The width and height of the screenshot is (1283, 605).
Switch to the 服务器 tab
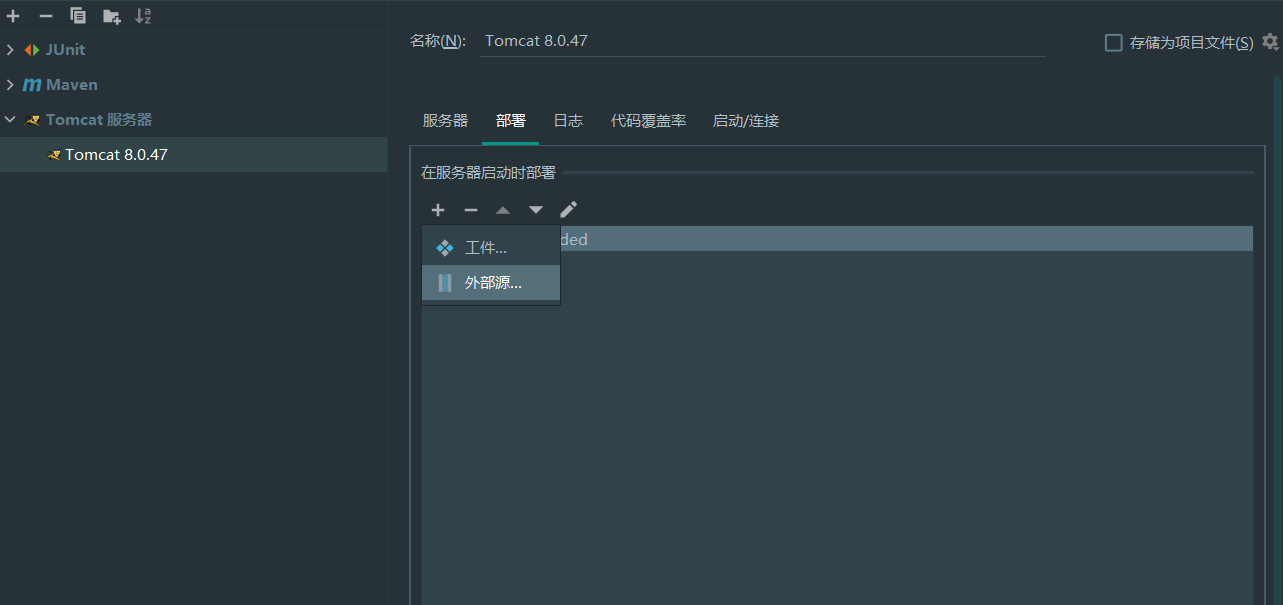pos(445,121)
